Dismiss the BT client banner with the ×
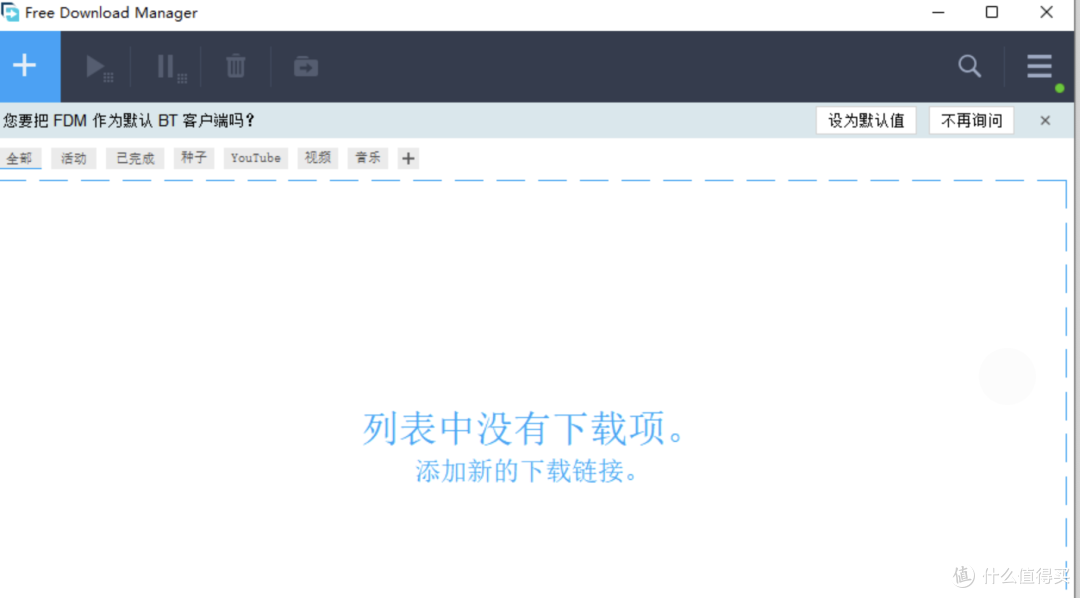This screenshot has height=598, width=1080. [x=1045, y=119]
